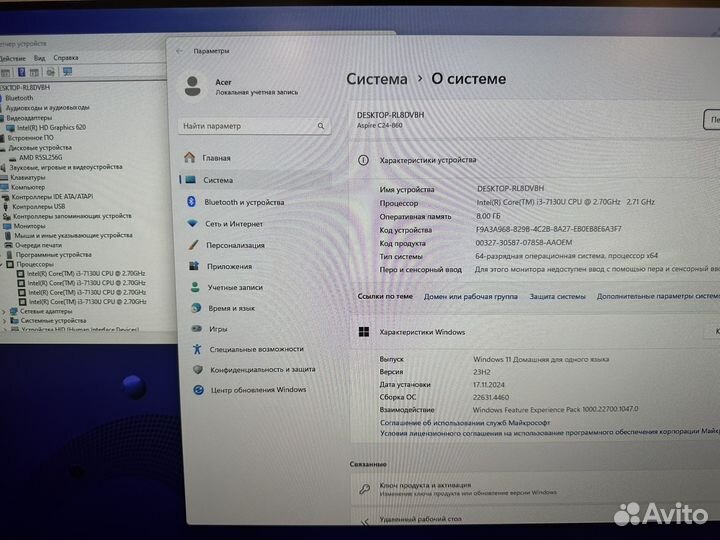Collapse Процессоры node in Device Manager
720x540 pixels.
2,264
